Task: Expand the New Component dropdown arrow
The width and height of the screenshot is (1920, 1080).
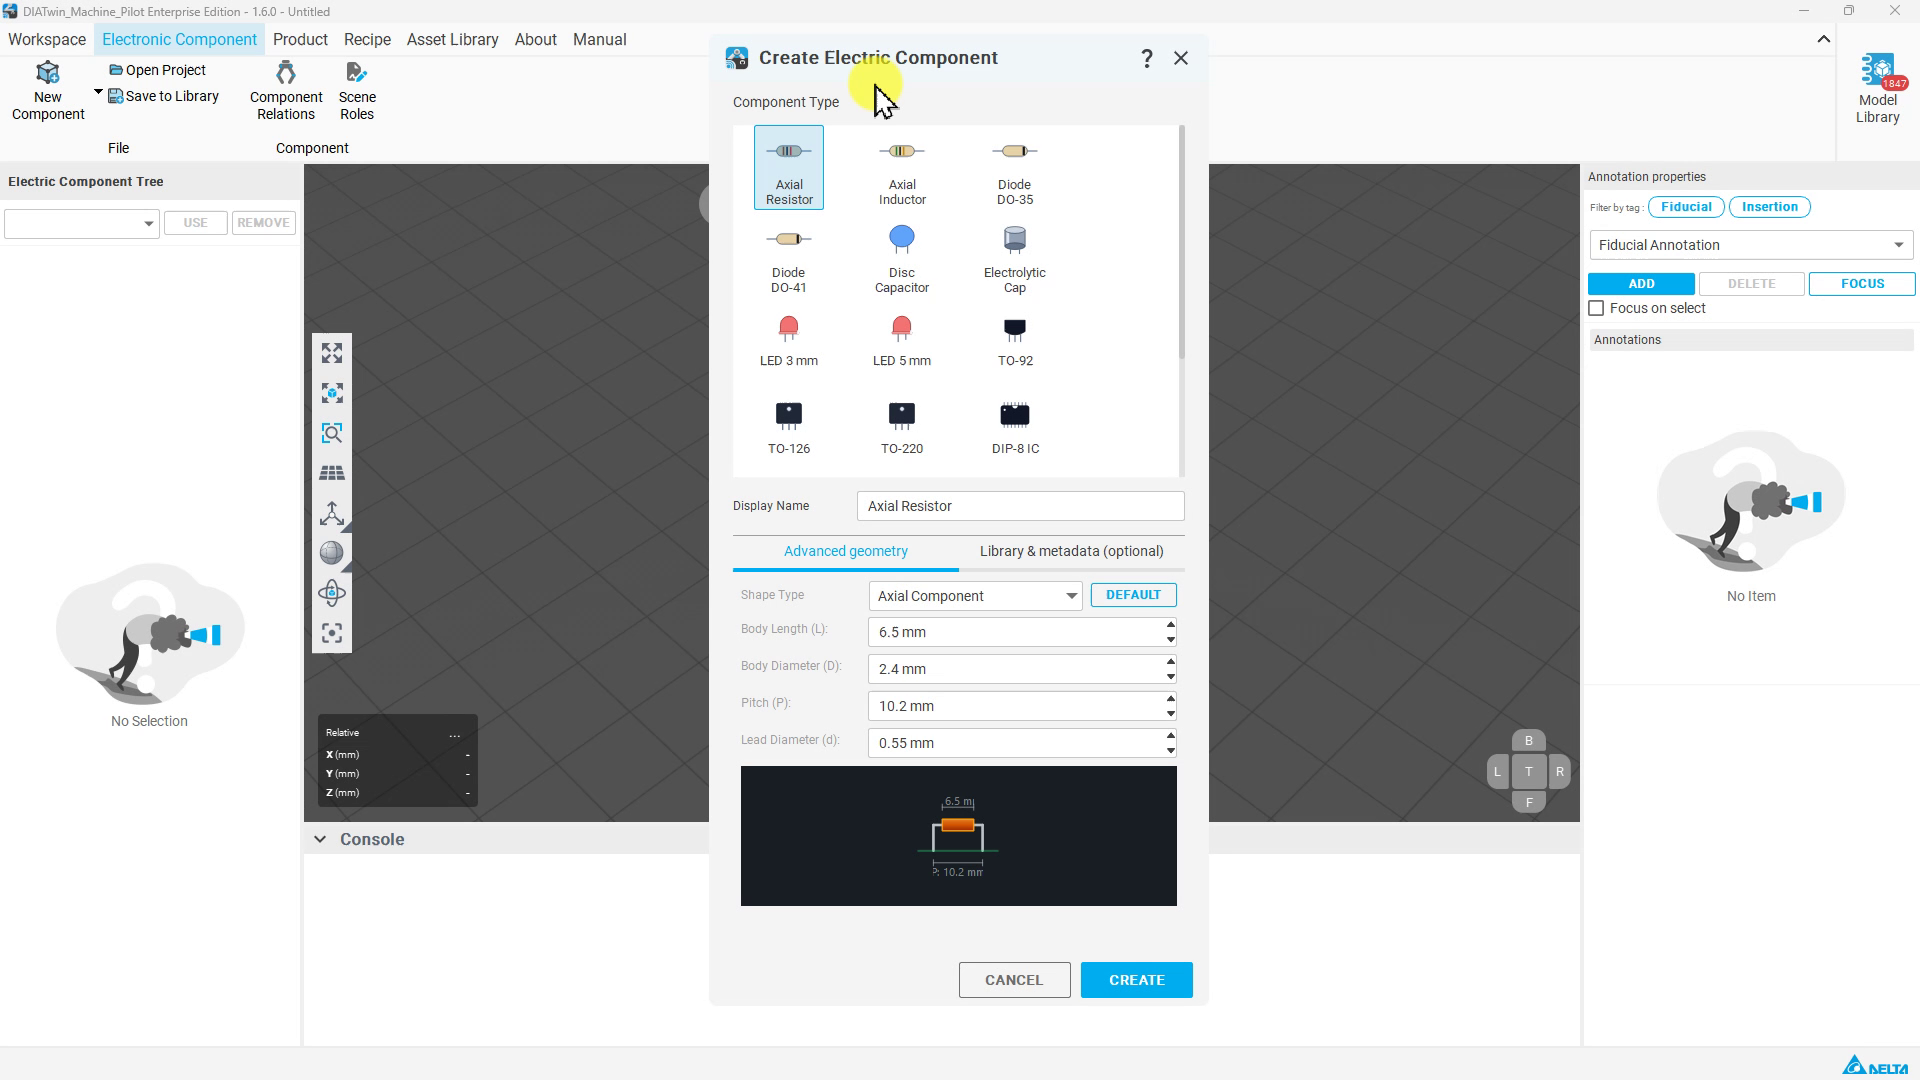Action: [x=98, y=92]
